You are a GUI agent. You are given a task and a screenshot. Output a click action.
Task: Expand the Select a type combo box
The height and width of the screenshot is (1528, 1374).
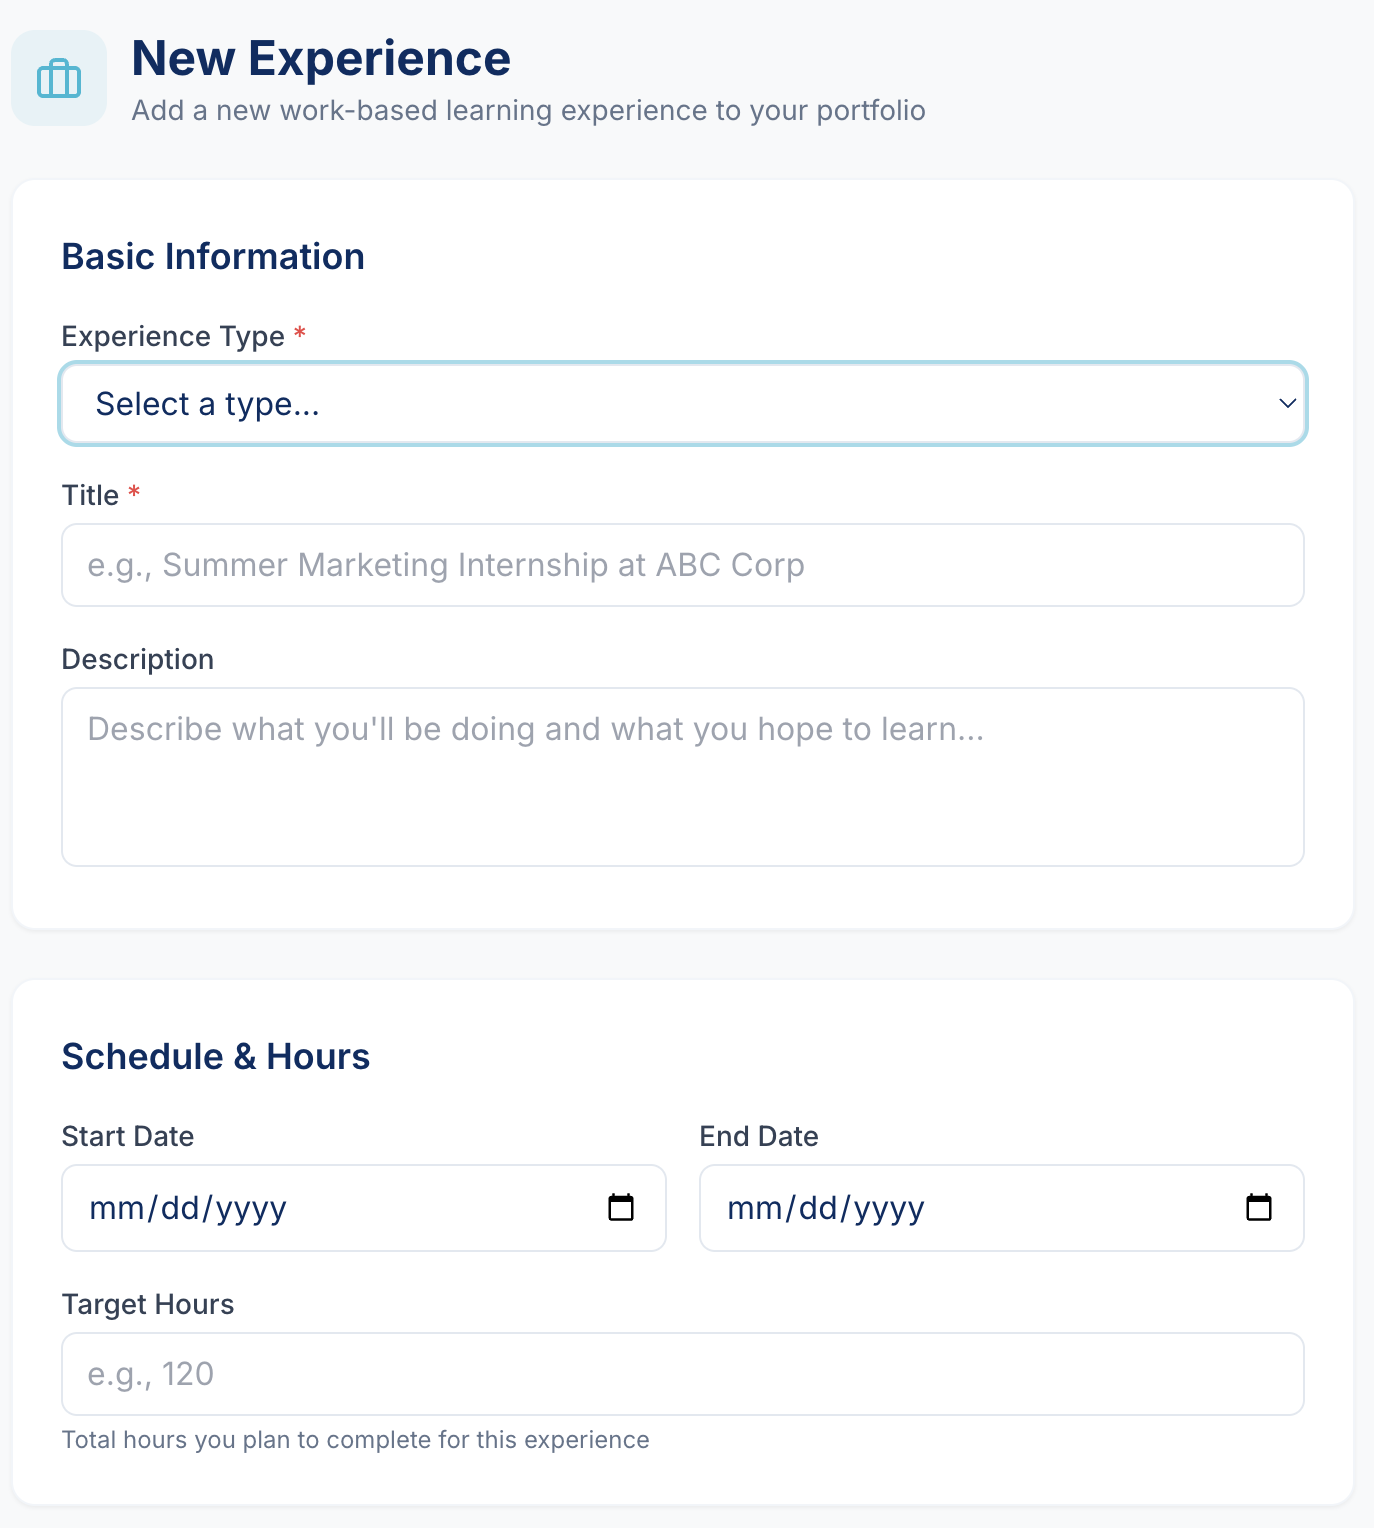(683, 404)
